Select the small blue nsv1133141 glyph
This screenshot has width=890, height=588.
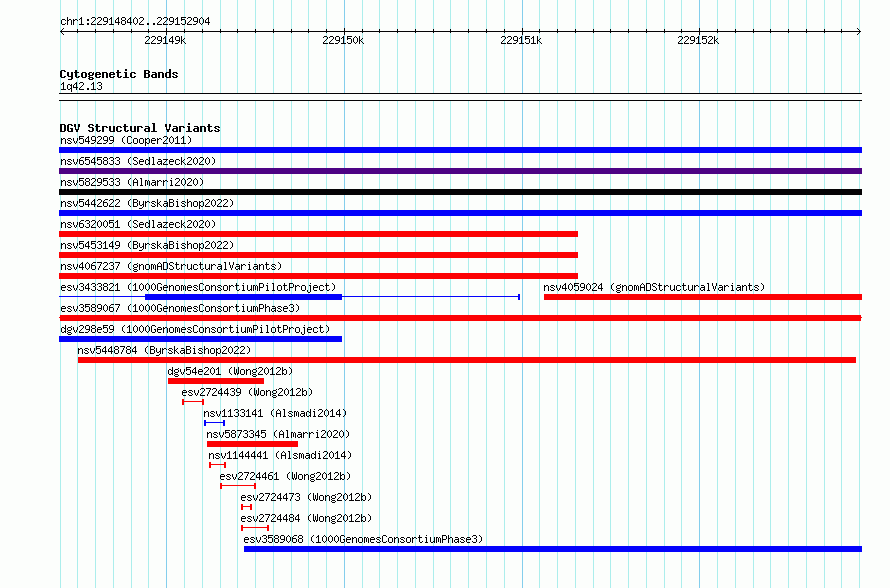(215, 423)
